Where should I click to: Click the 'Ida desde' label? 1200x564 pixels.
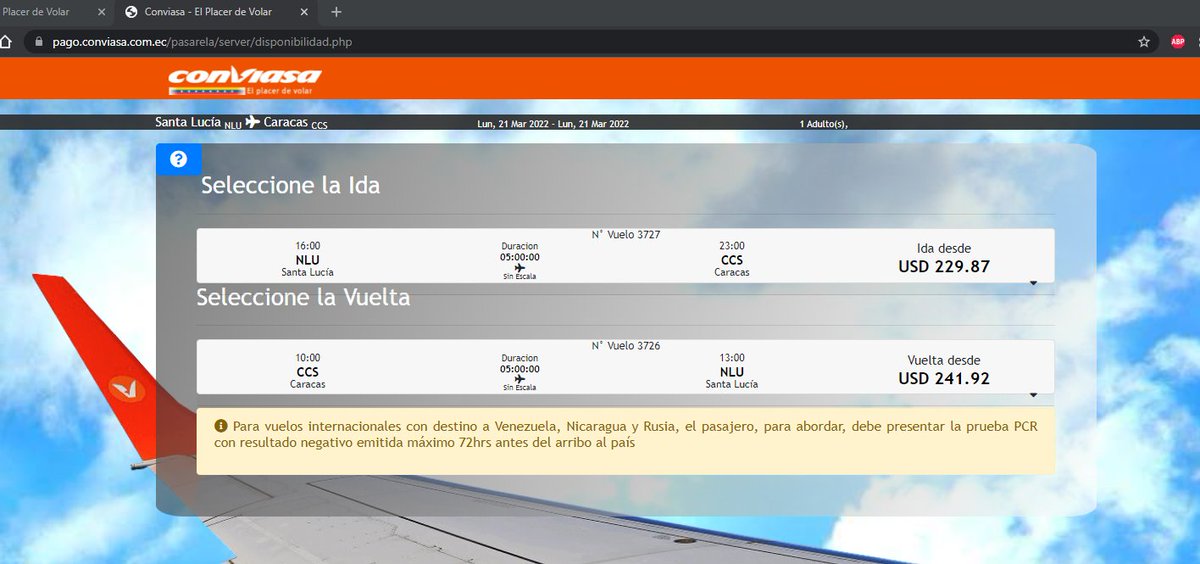(944, 248)
